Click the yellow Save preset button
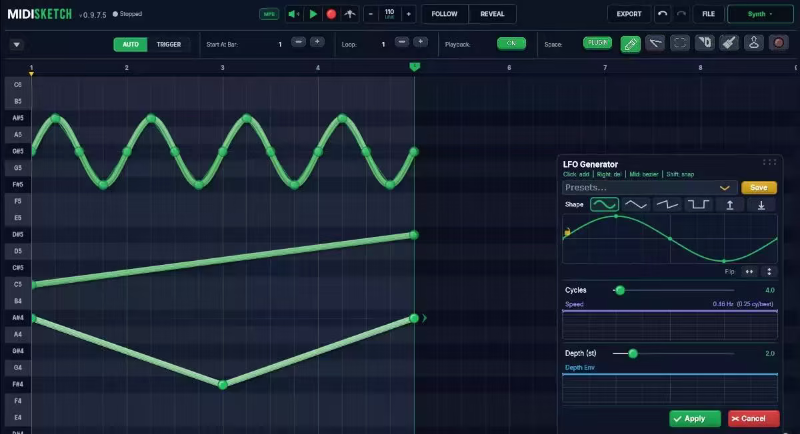The height and width of the screenshot is (434, 800). tap(759, 188)
